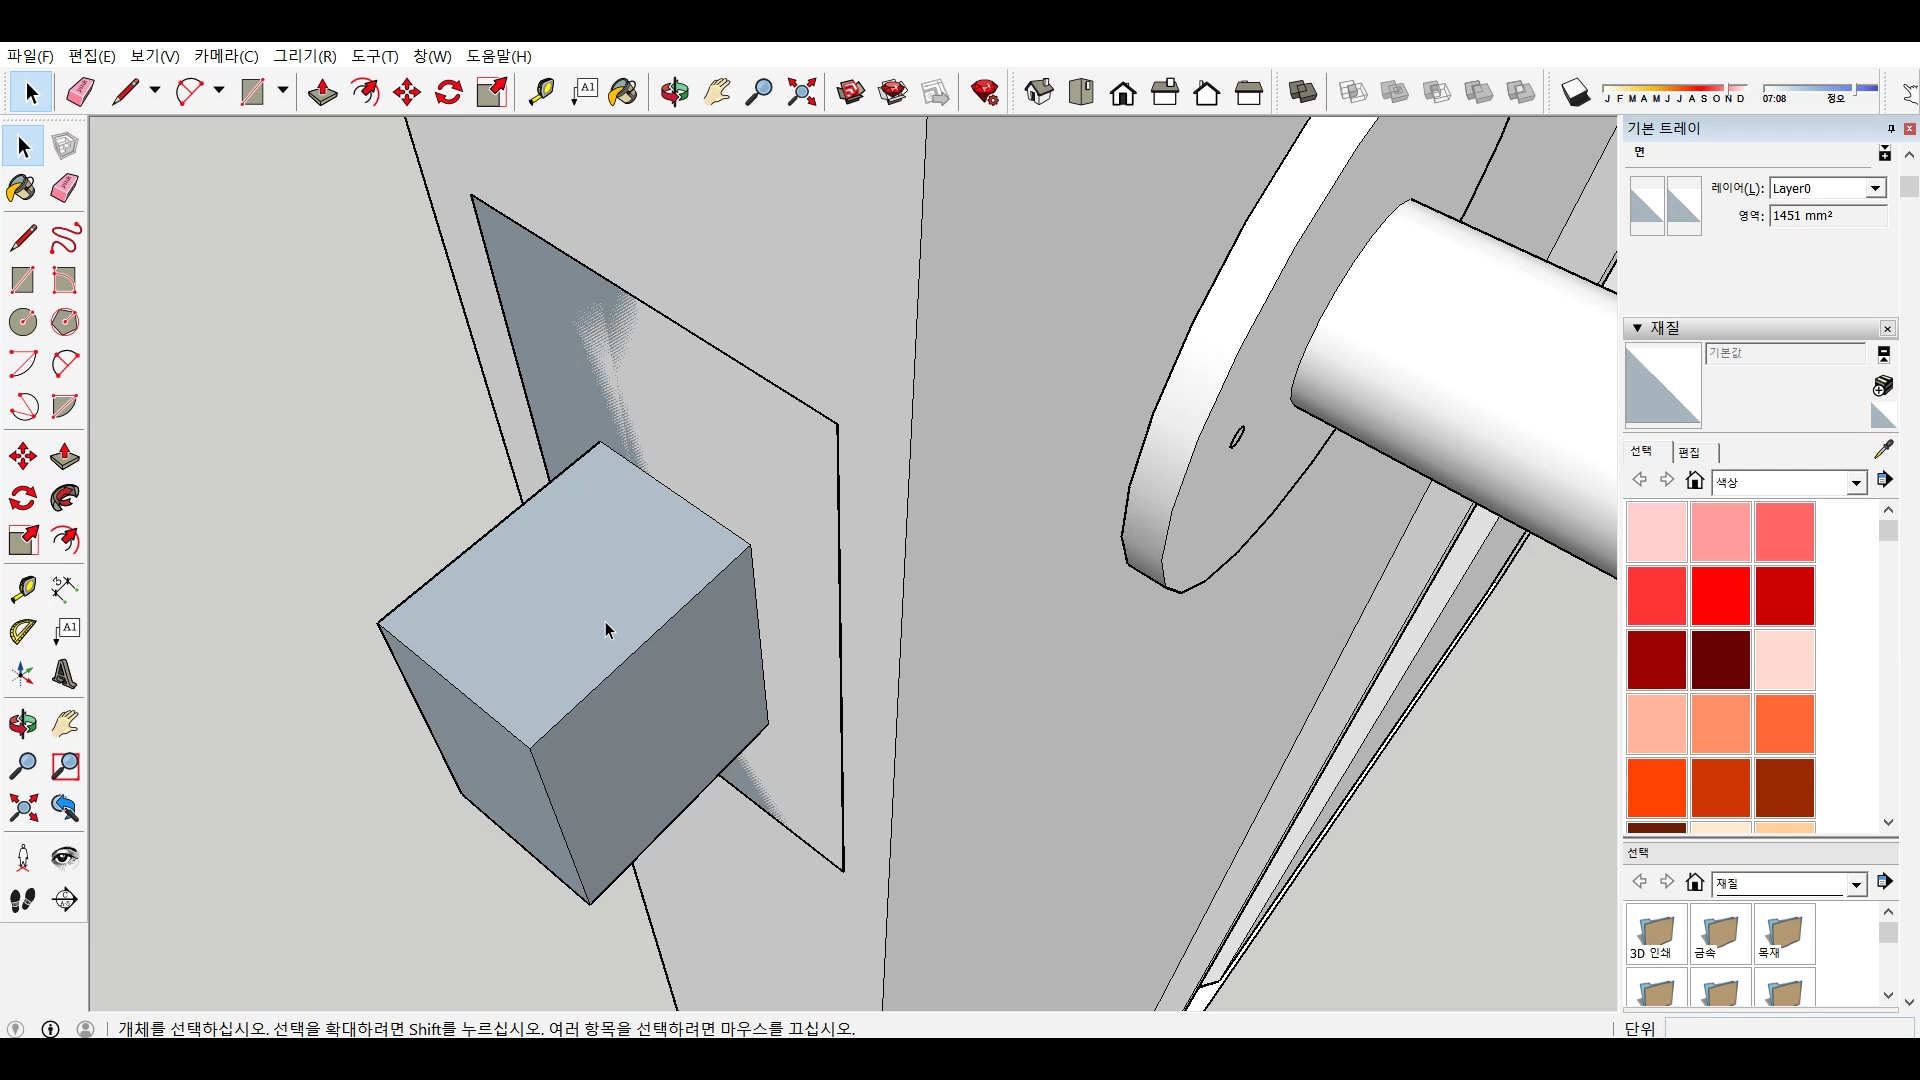Select the Rotate tool in top toolbar

pyautogui.click(x=449, y=92)
